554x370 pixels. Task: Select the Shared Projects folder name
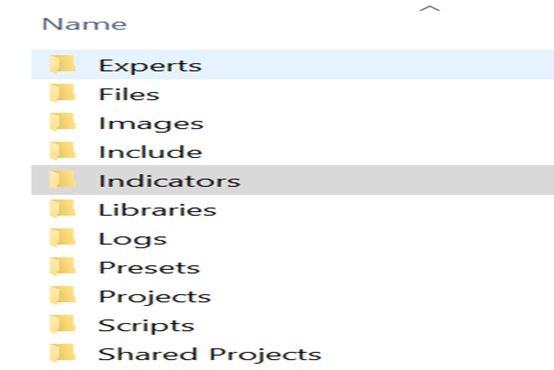210,355
